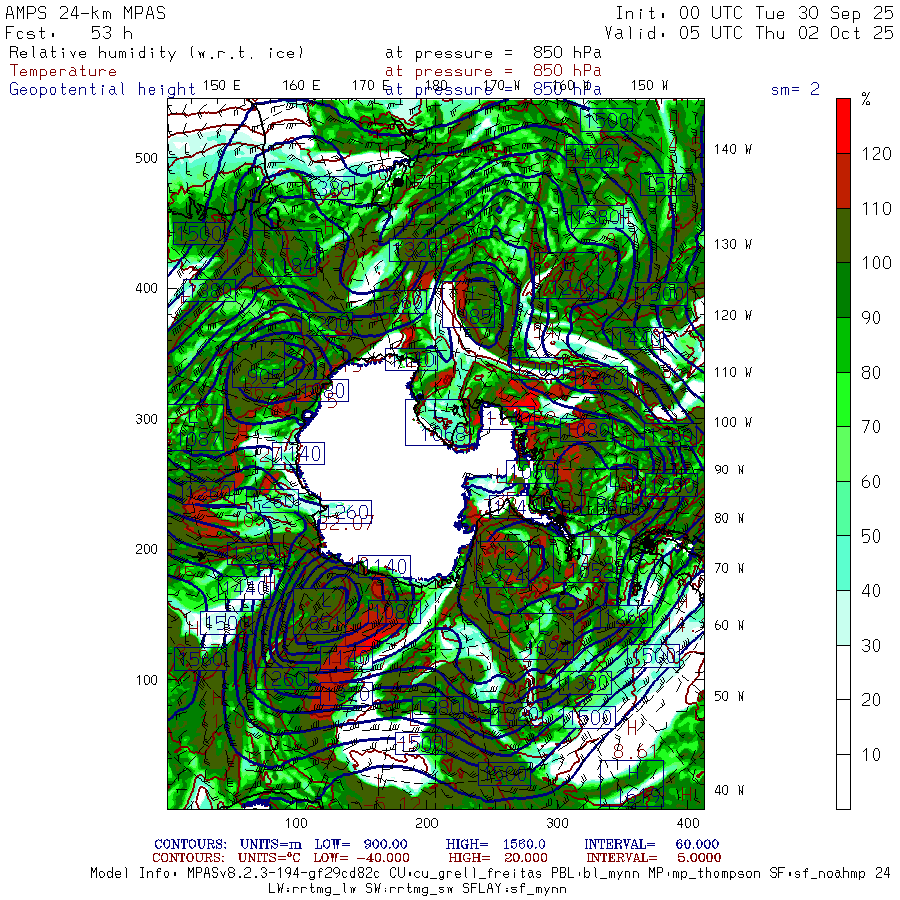
Task: Click the blue 'LOW= 900.00' contour value
Action: (x=361, y=844)
